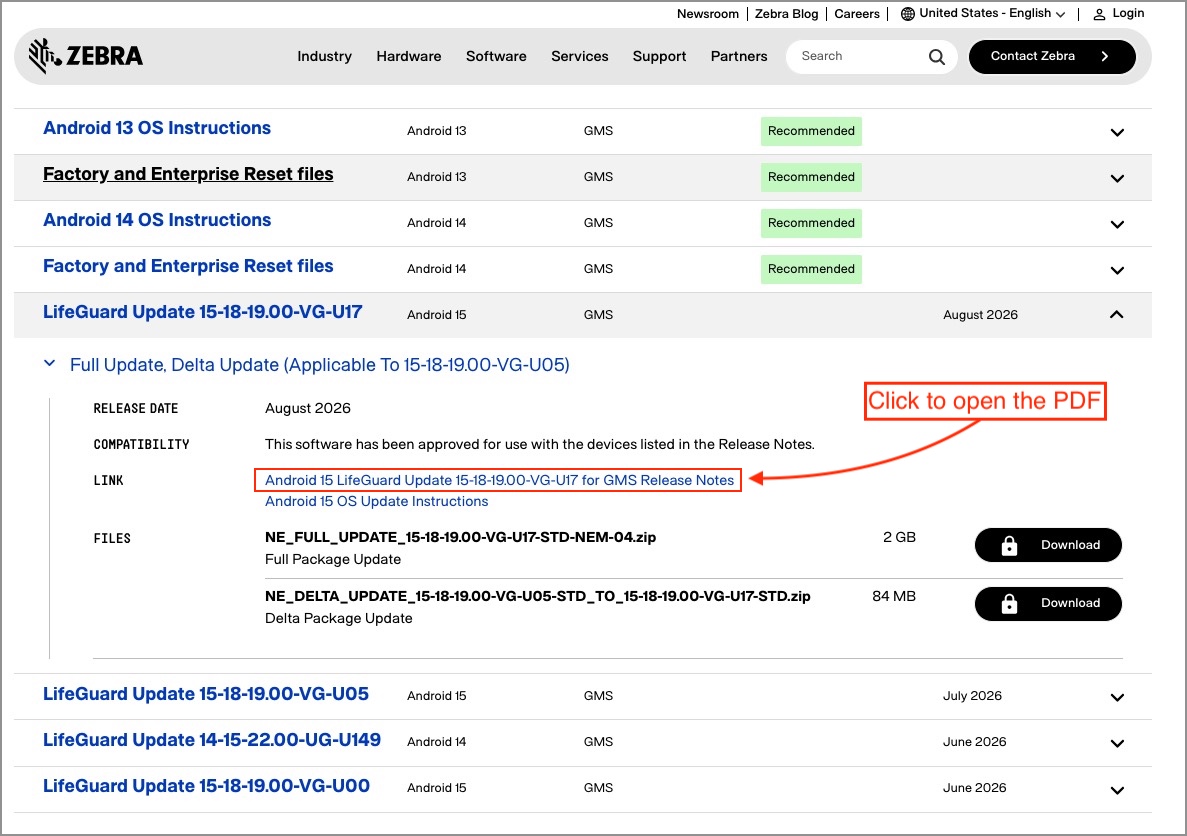Collapse the Full Update, Delta Update section chevron
The width and height of the screenshot is (1187, 836).
(49, 363)
